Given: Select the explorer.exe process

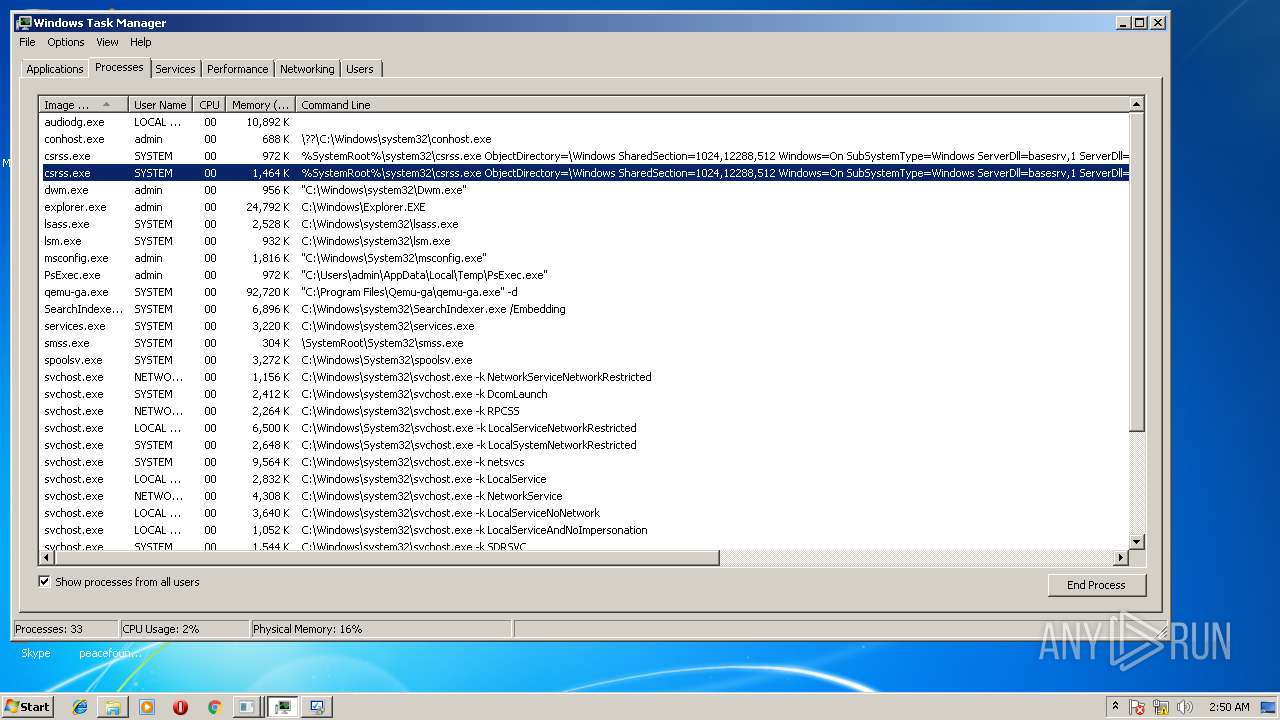Looking at the screenshot, I should pos(584,207).
